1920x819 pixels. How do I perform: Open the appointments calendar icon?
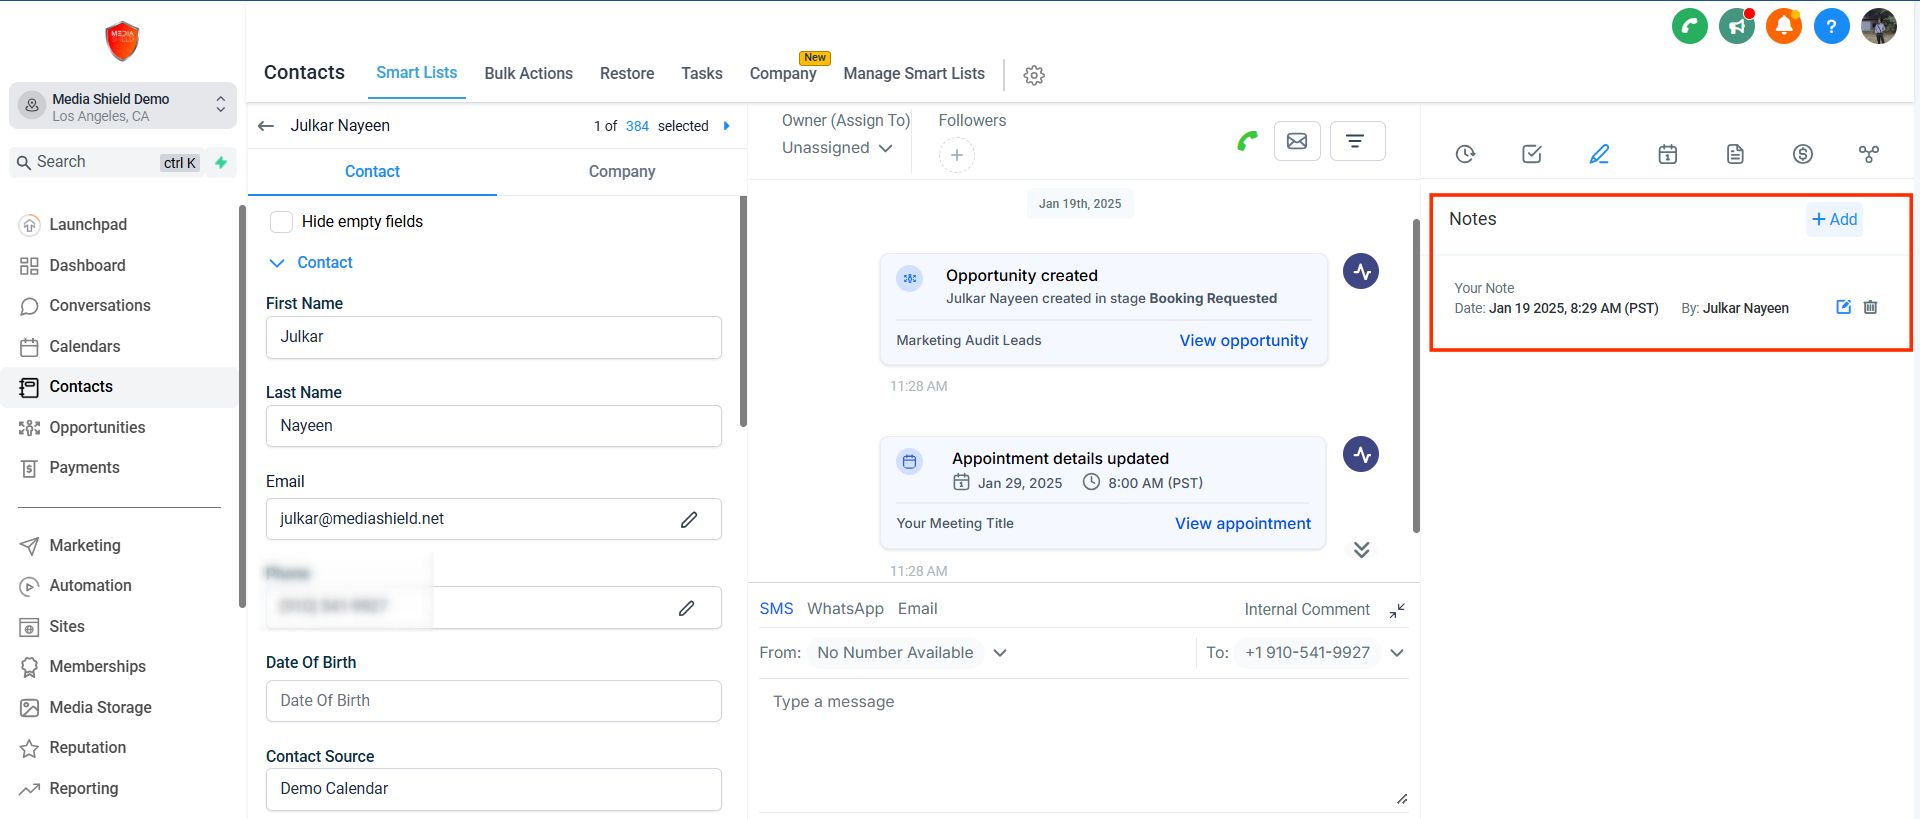point(1667,154)
